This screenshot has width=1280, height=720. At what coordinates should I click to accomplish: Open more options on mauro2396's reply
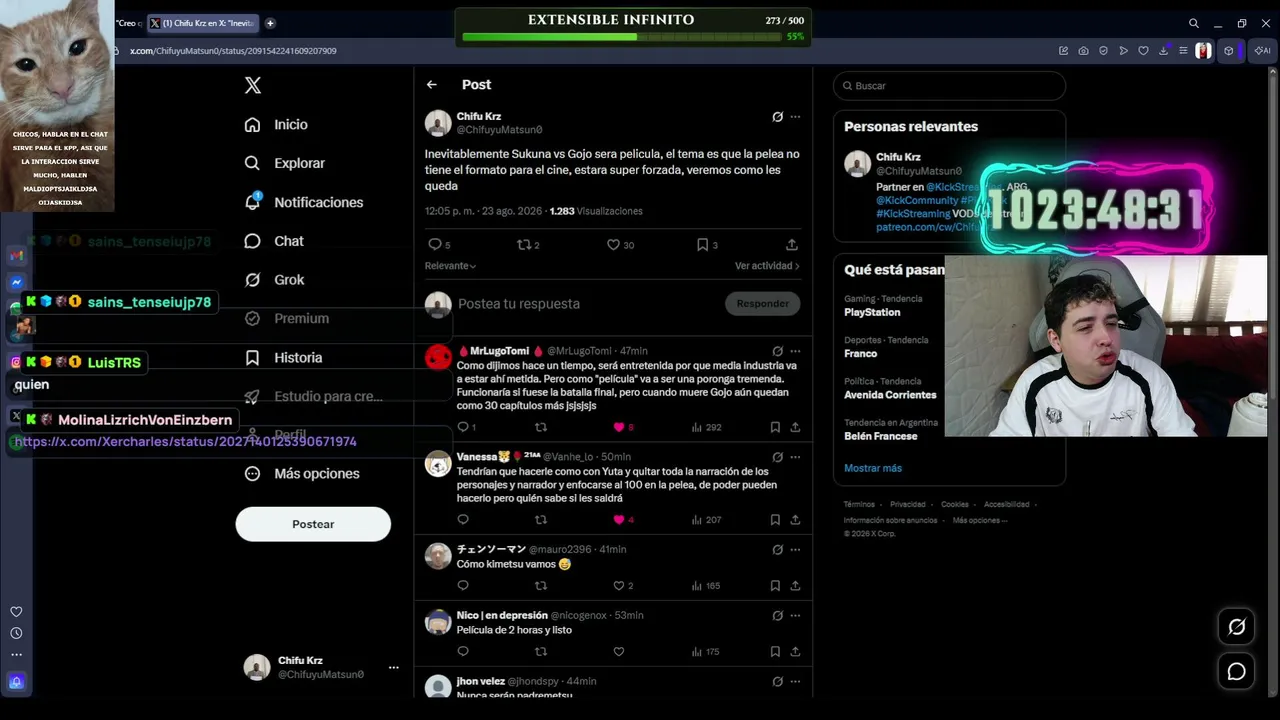point(795,549)
